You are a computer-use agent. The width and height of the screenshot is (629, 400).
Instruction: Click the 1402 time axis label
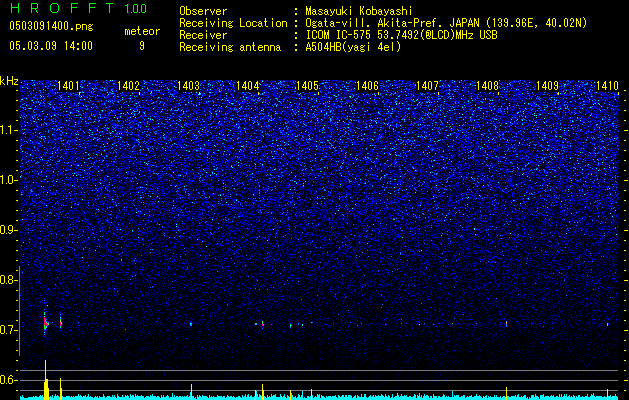[x=128, y=86]
